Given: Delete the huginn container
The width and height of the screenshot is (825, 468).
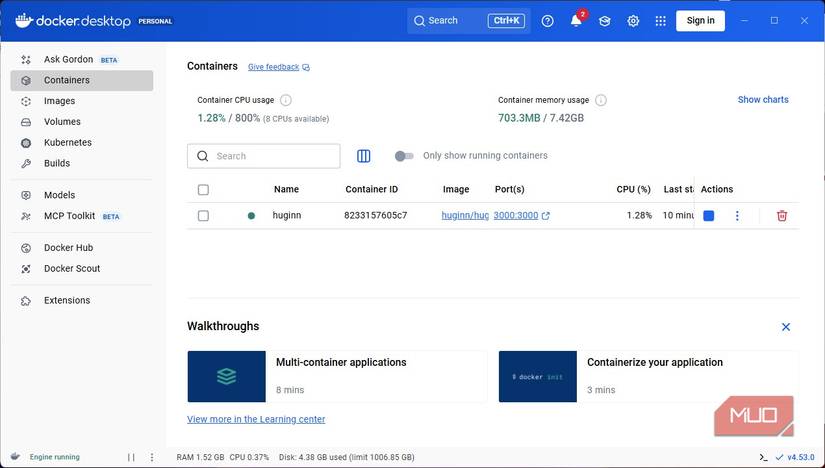Looking at the screenshot, I should click(x=782, y=215).
